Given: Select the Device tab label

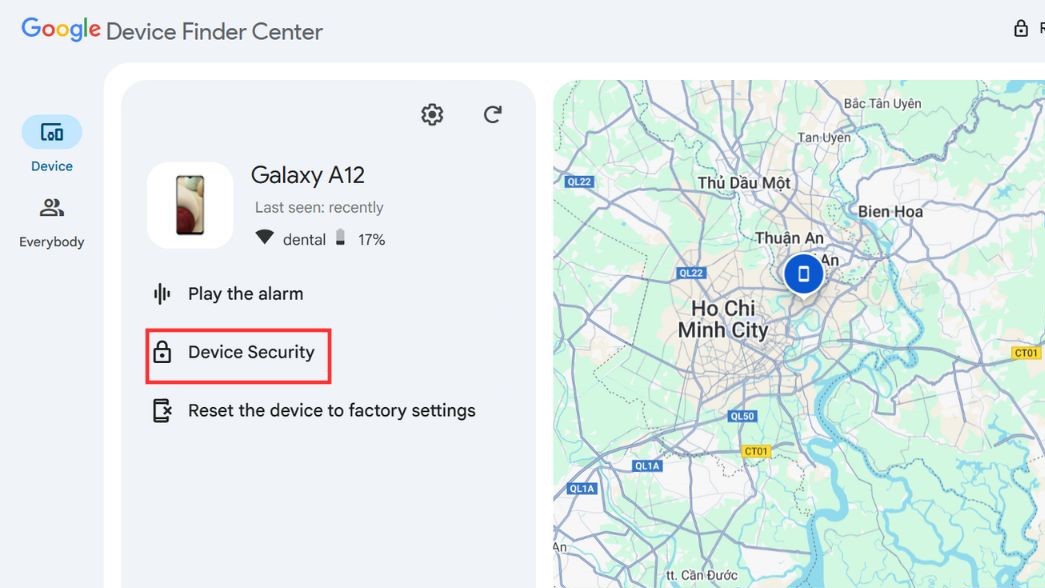Looking at the screenshot, I should pyautogui.click(x=52, y=166).
